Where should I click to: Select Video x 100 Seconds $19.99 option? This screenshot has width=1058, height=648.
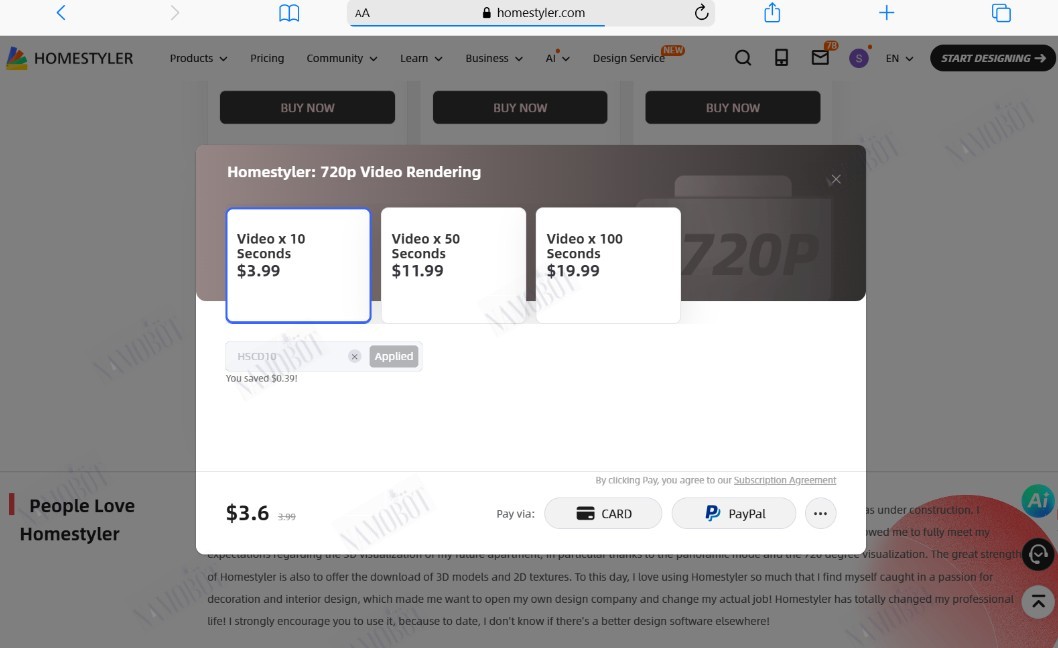pyautogui.click(x=608, y=265)
